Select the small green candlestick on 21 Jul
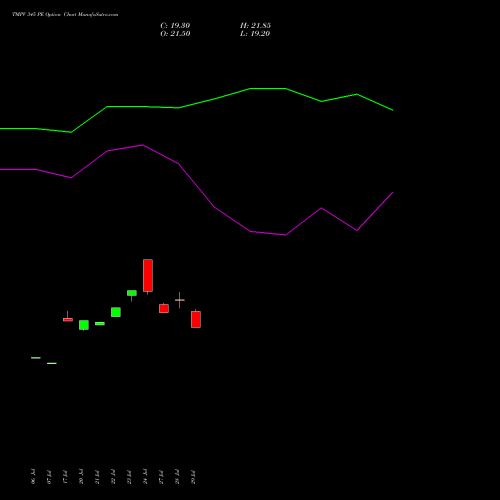This screenshot has height=500, width=500. (x=100, y=324)
